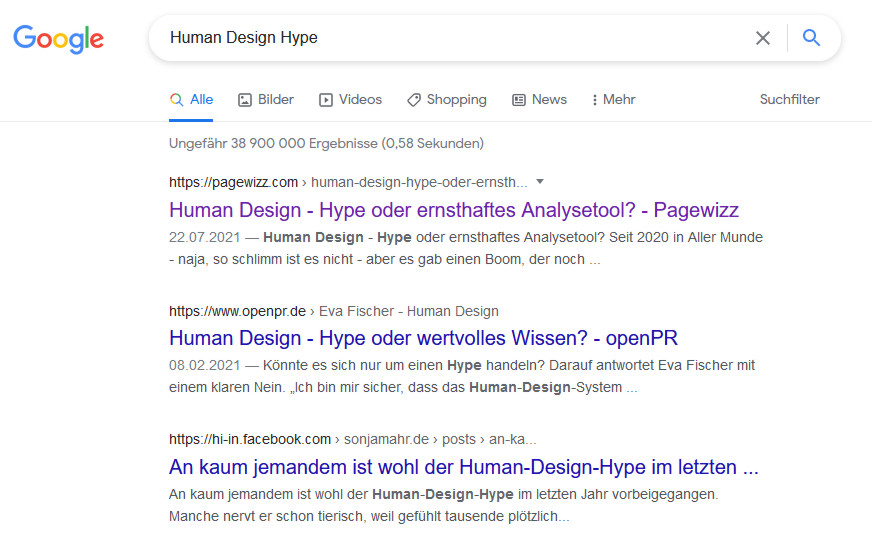Screen dimensions: 872x543
Task: Click the hi-in.facebook.com breadcrumb URL
Action: click(x=250, y=439)
